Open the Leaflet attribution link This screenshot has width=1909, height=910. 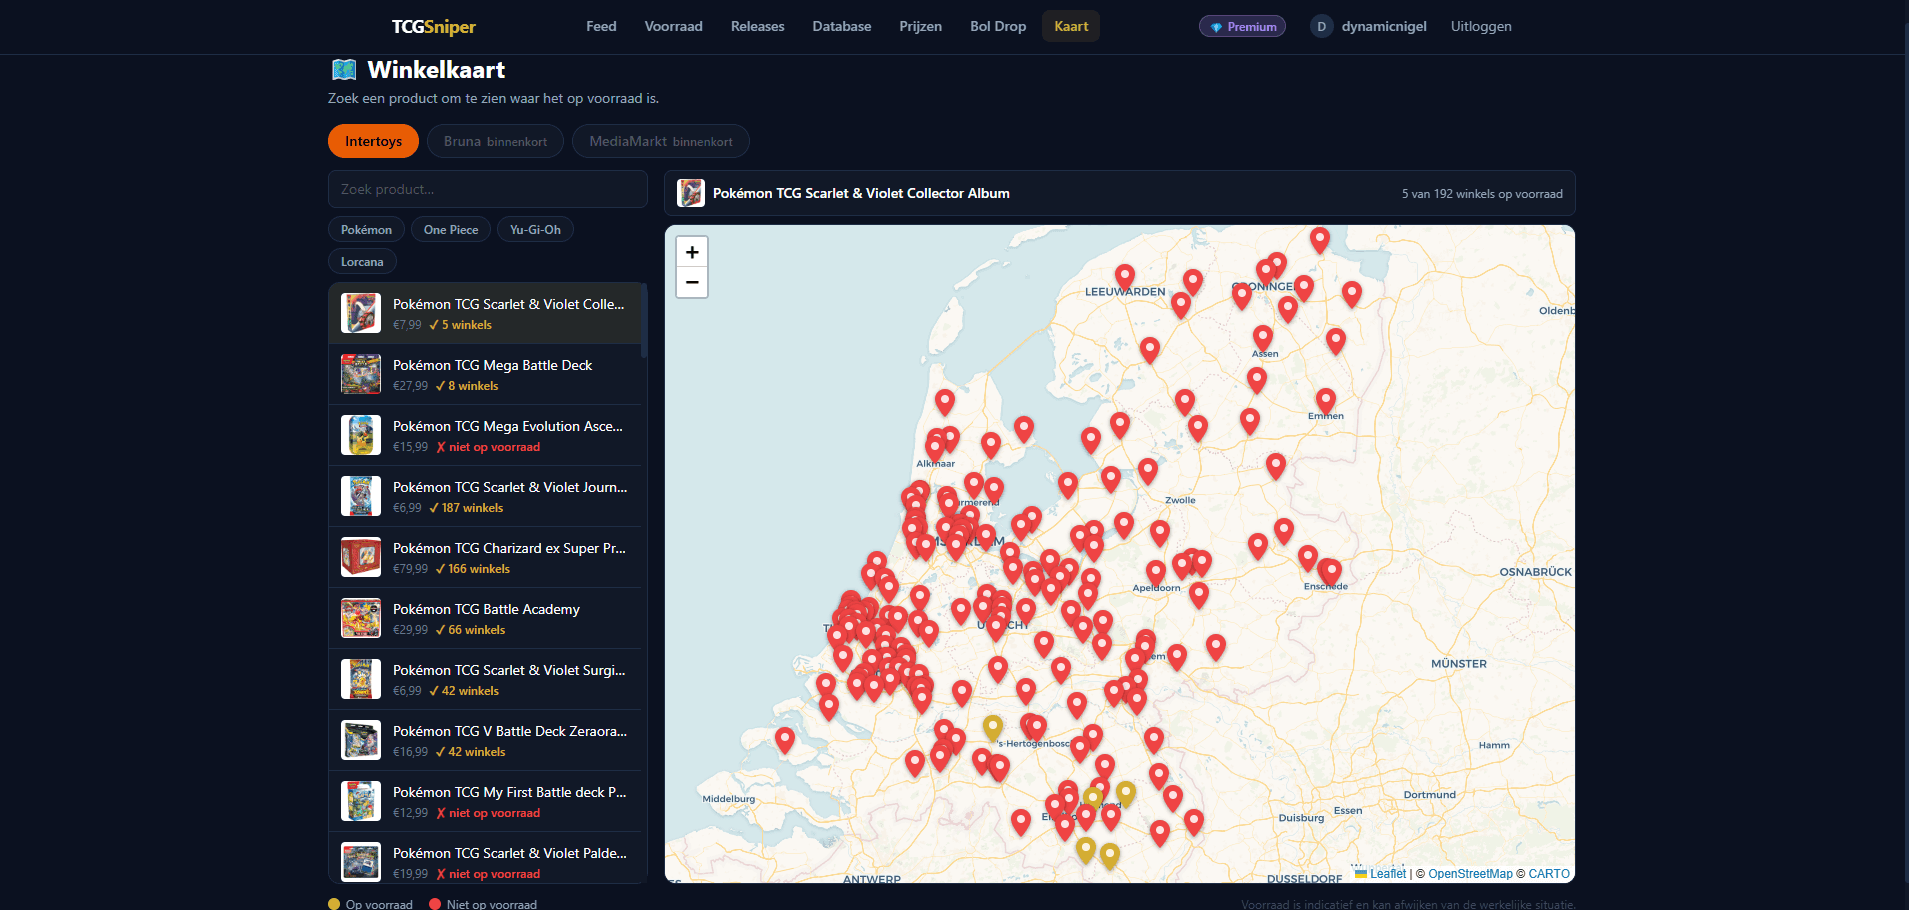[x=1387, y=874]
